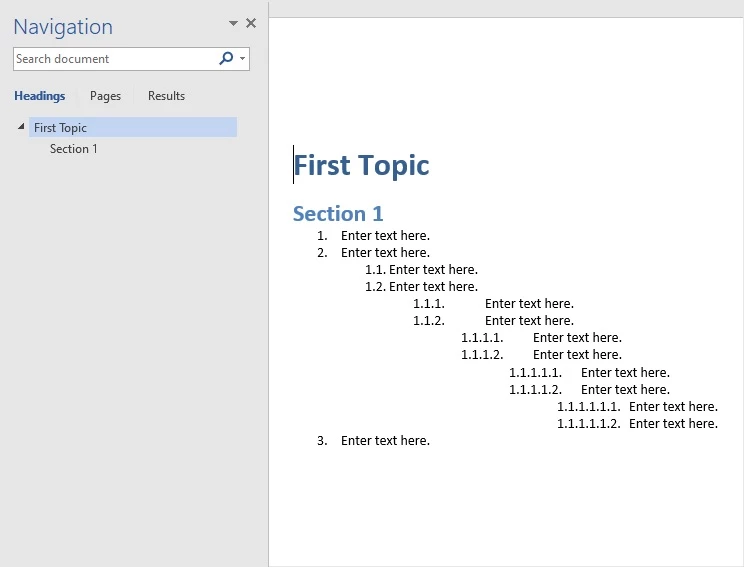Switch to the Headings tab
The image size is (744, 567).
coord(39,96)
